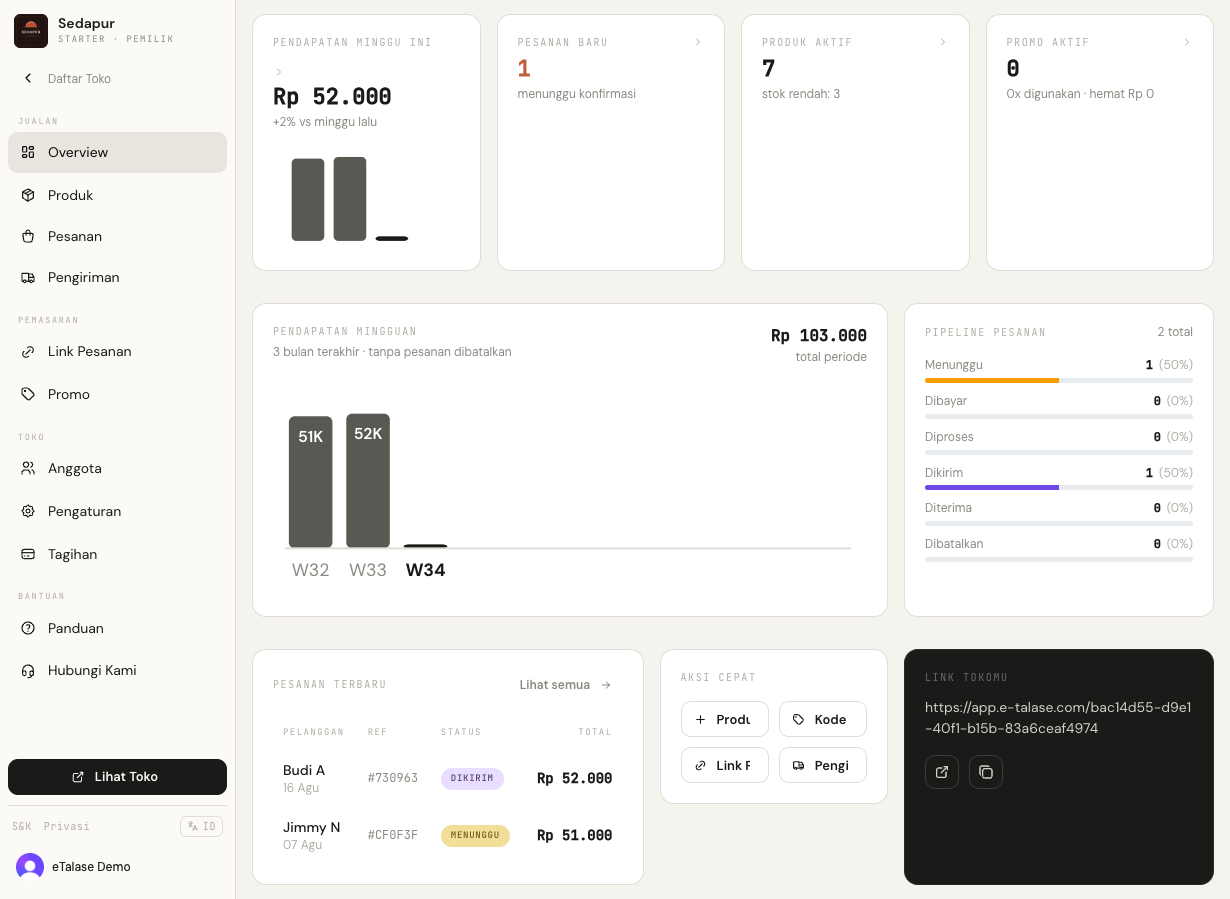Click the Dibayar empty progress bar
The width and height of the screenshot is (1230, 899).
pyautogui.click(x=1059, y=416)
